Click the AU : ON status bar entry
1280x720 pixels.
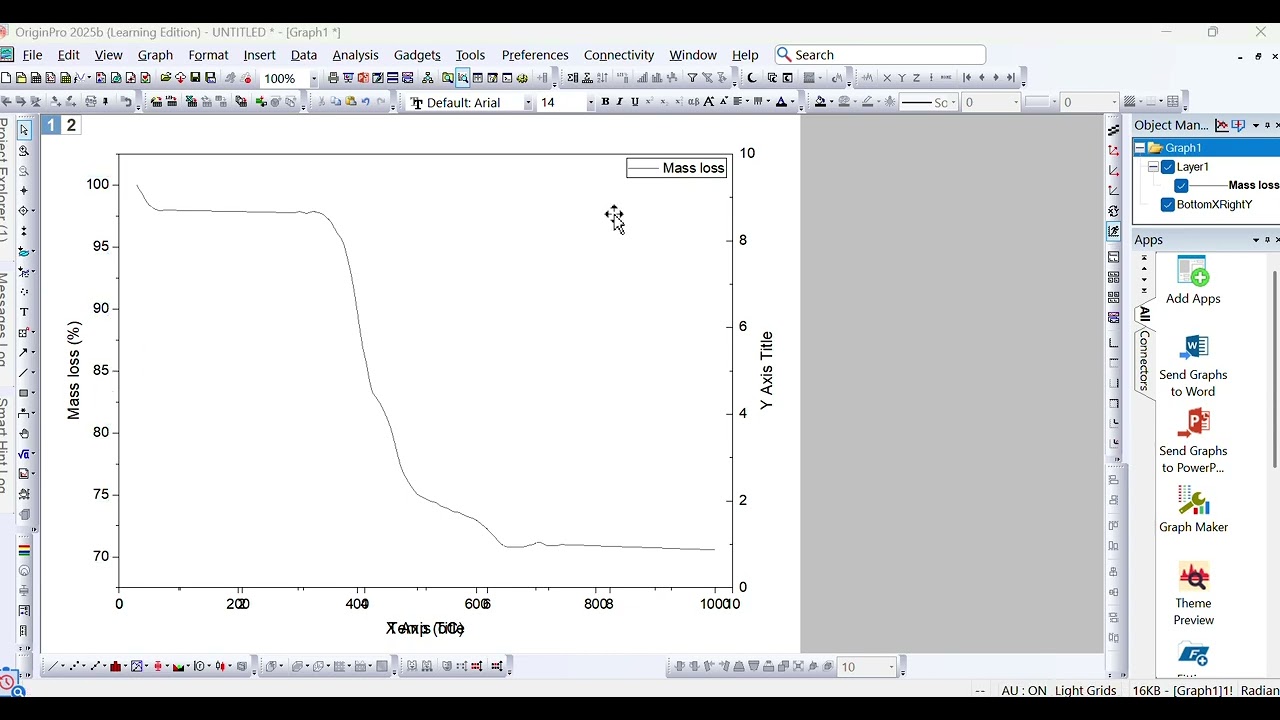point(1024,691)
